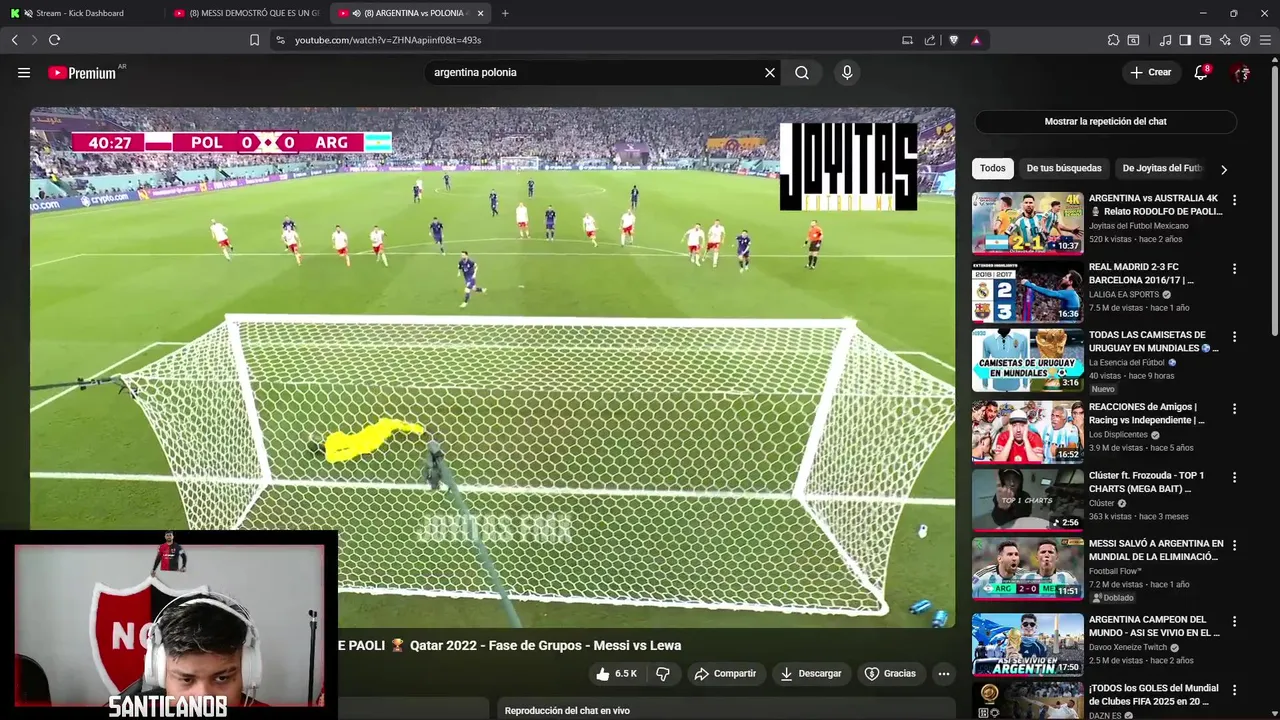
Task: Open options menu for TODAS LAS CAMISETAS DE URUGUAY
Action: (1234, 337)
